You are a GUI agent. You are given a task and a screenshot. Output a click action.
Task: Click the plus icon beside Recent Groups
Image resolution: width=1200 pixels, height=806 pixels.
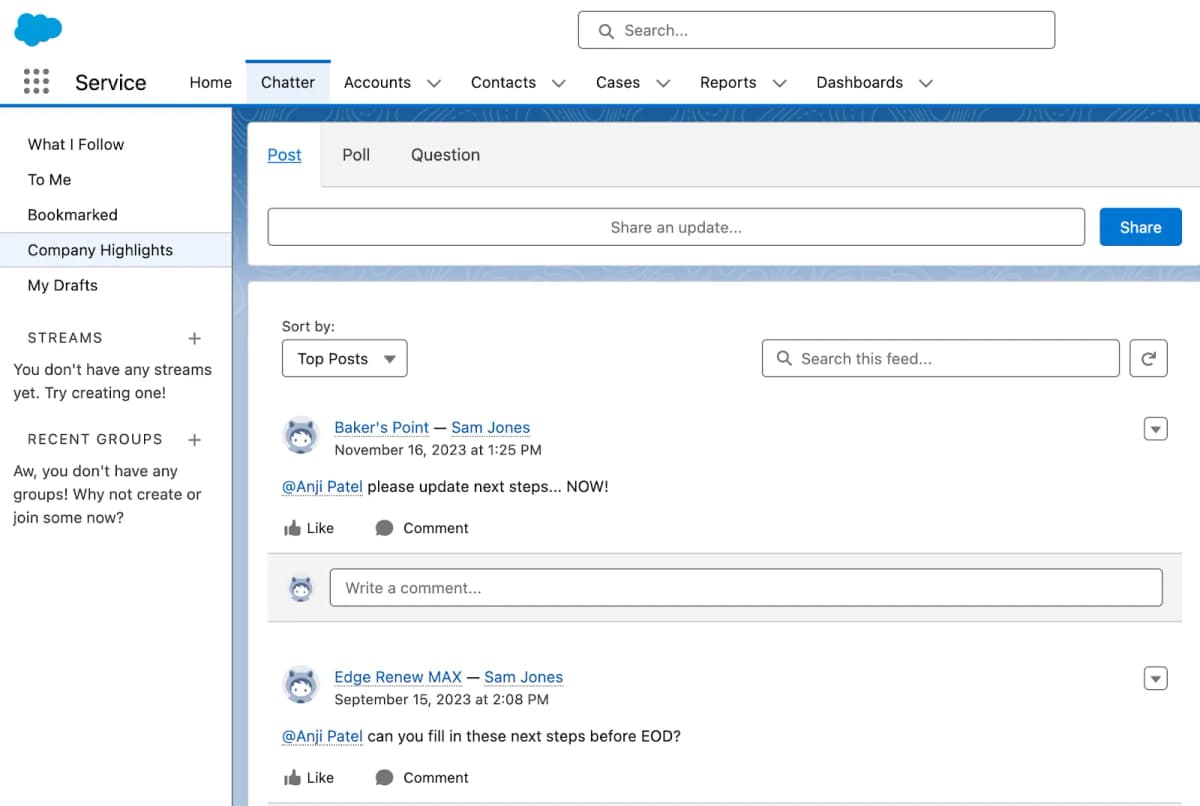[x=195, y=439]
